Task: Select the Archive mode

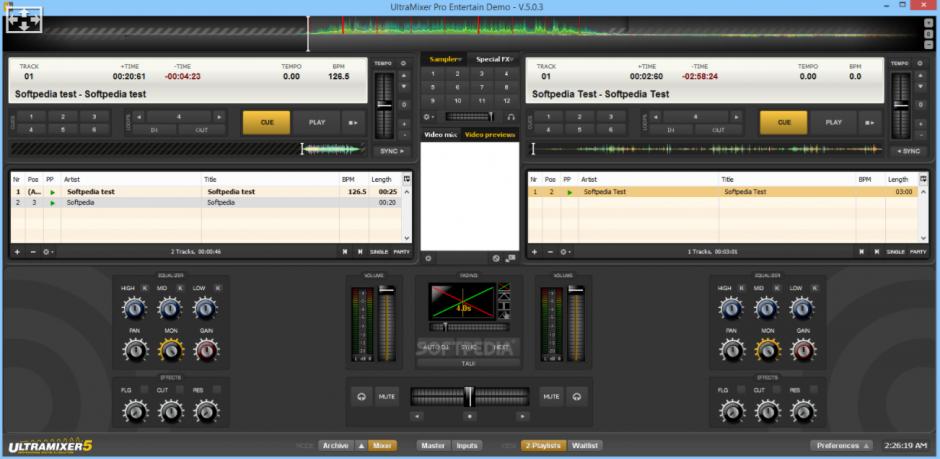Action: click(x=335, y=446)
